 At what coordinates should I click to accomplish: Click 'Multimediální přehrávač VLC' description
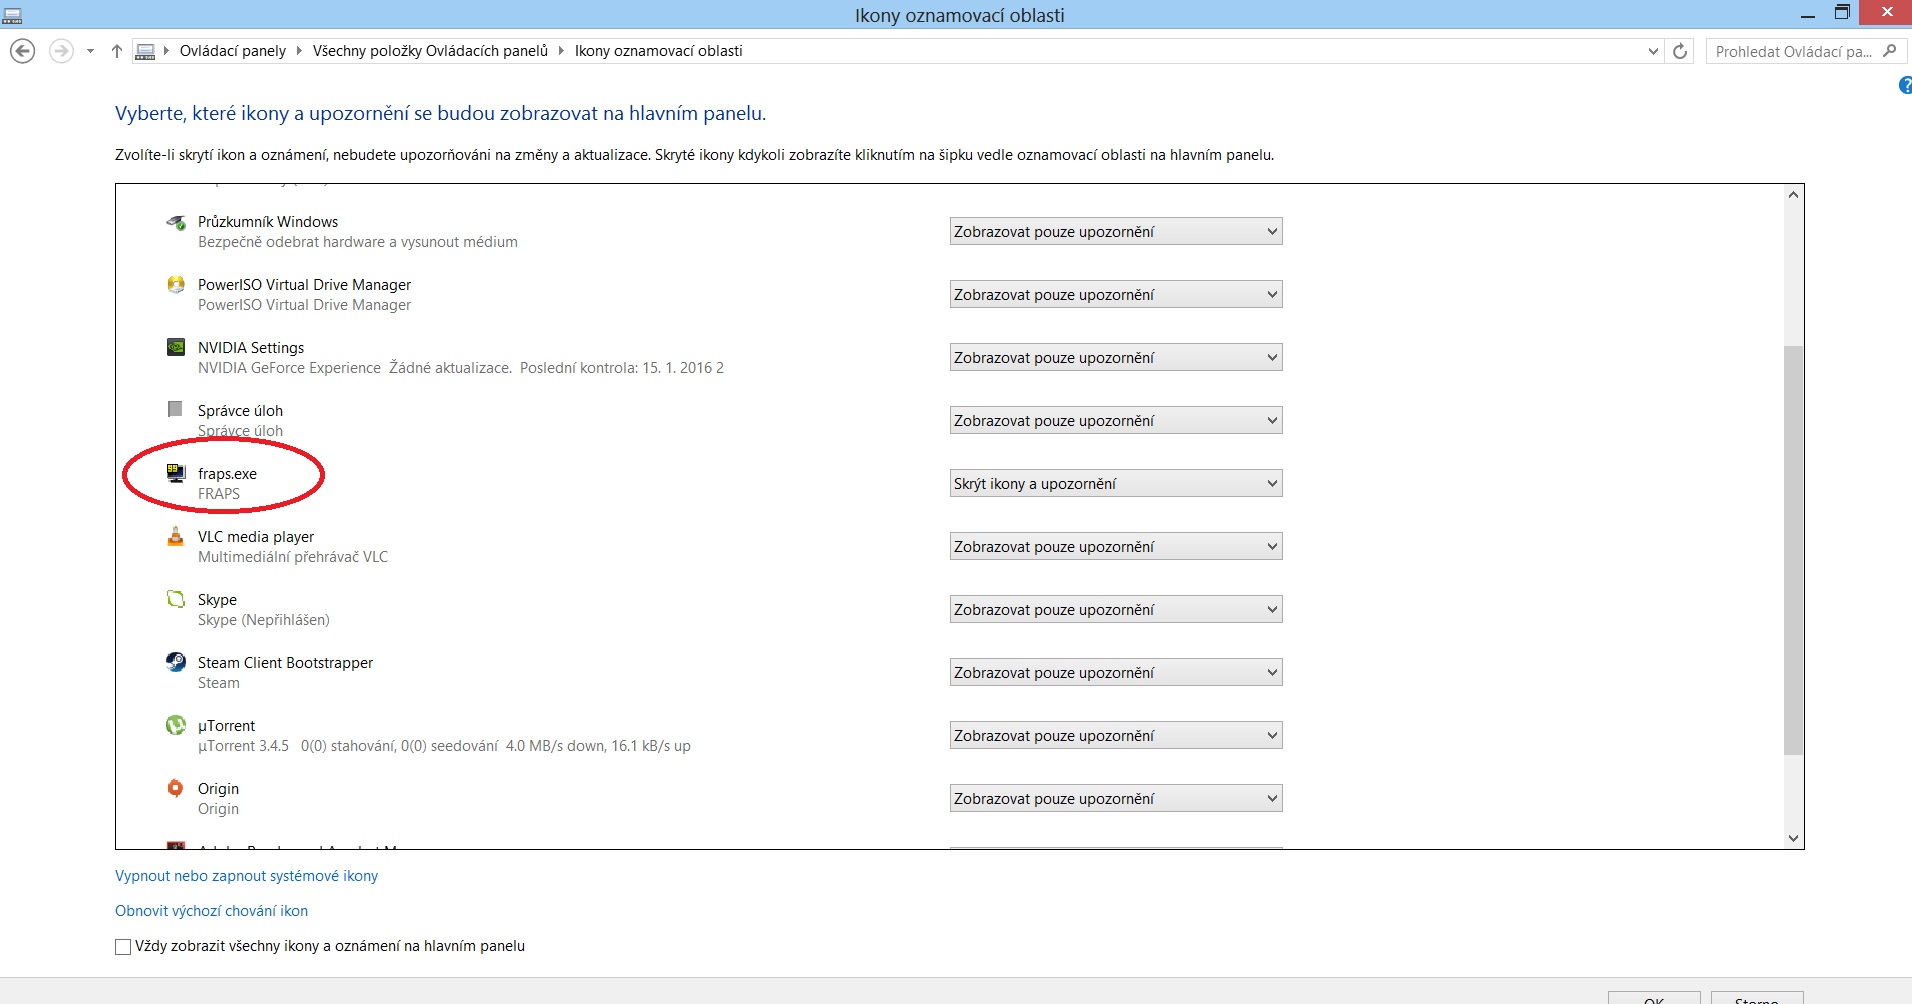click(293, 557)
